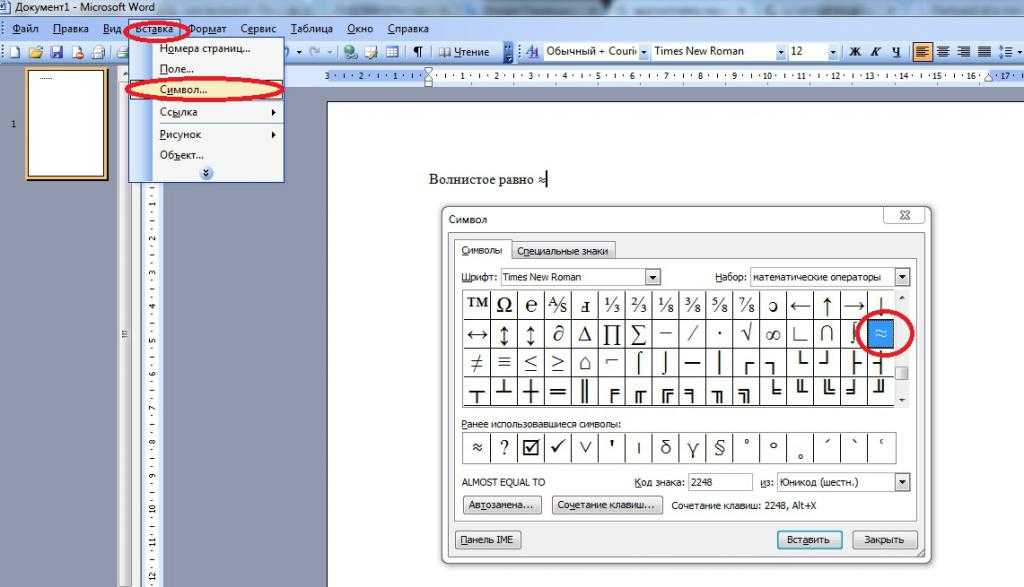Open the из Юникод (шестн.) dropdown
1024x587 pixels.
coord(902,482)
